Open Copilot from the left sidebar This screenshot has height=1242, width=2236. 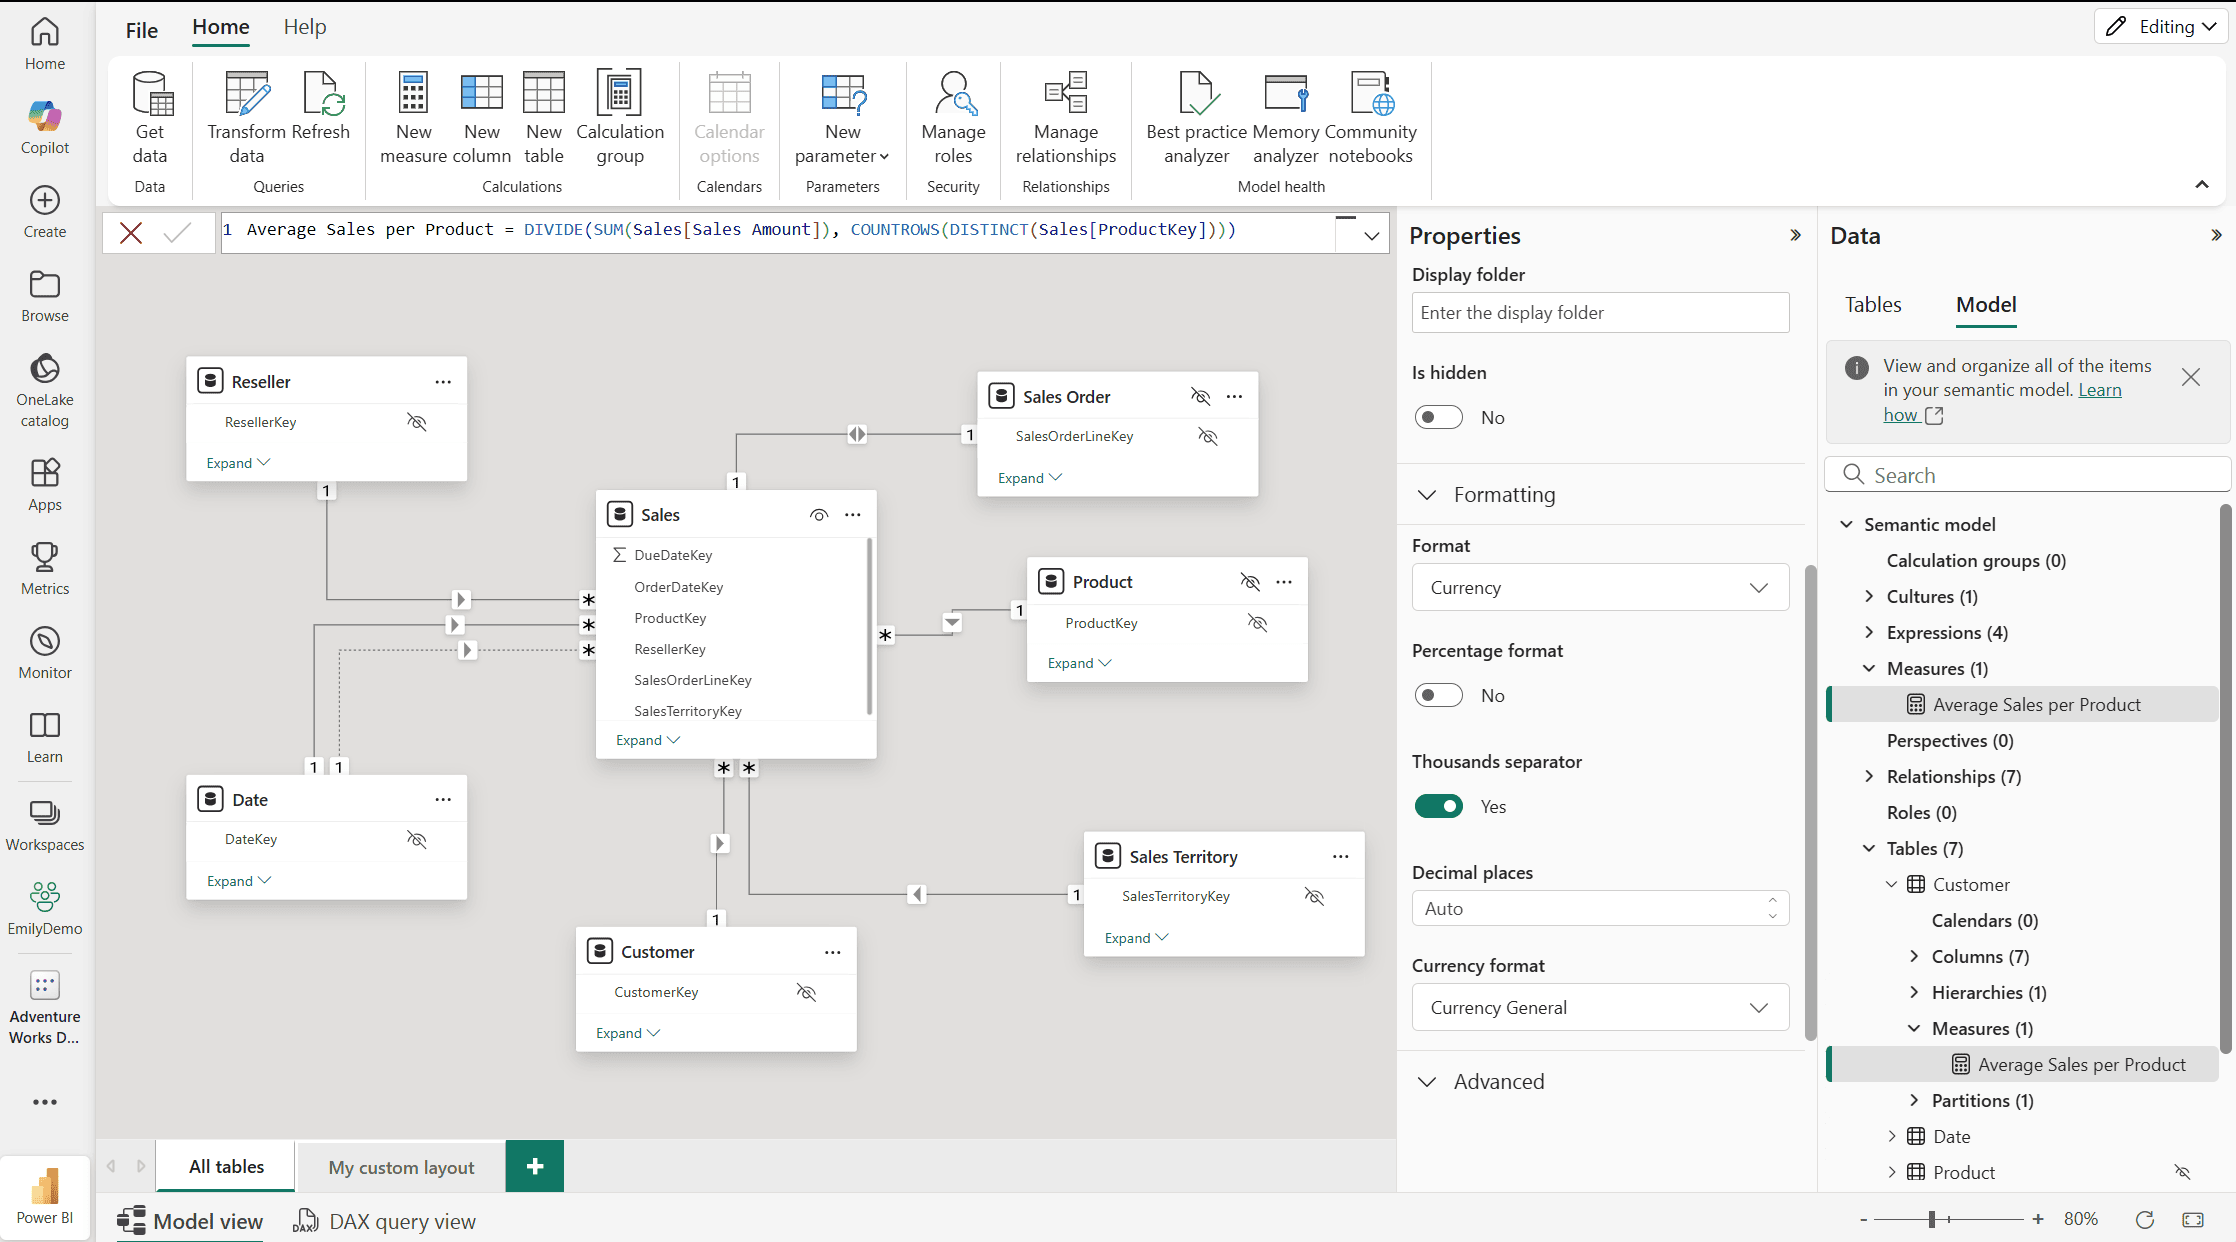click(45, 127)
